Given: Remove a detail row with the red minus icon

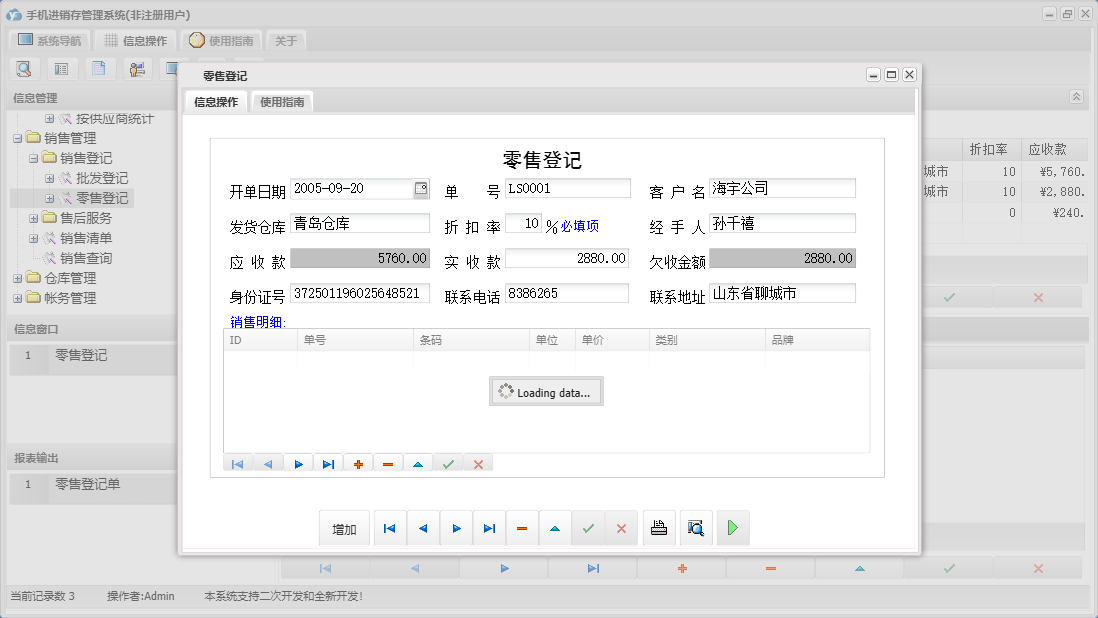Looking at the screenshot, I should (x=388, y=462).
